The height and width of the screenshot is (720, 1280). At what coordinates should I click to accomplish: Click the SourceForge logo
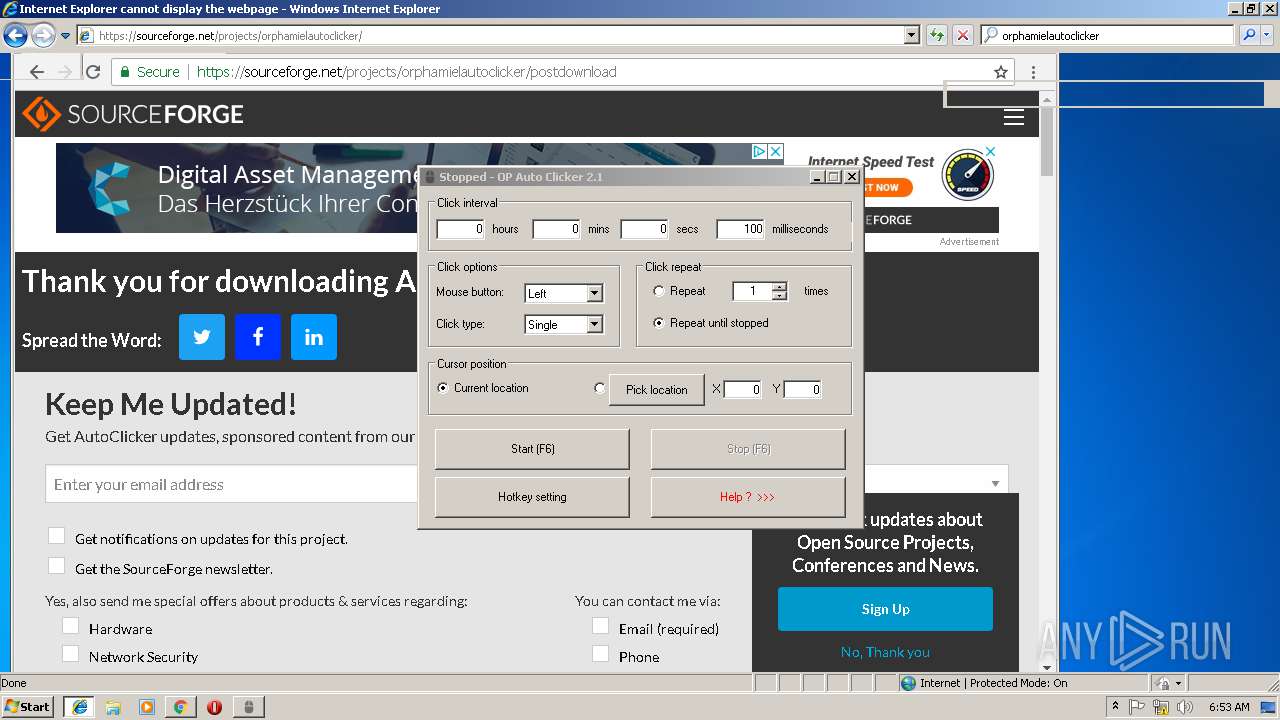click(133, 114)
